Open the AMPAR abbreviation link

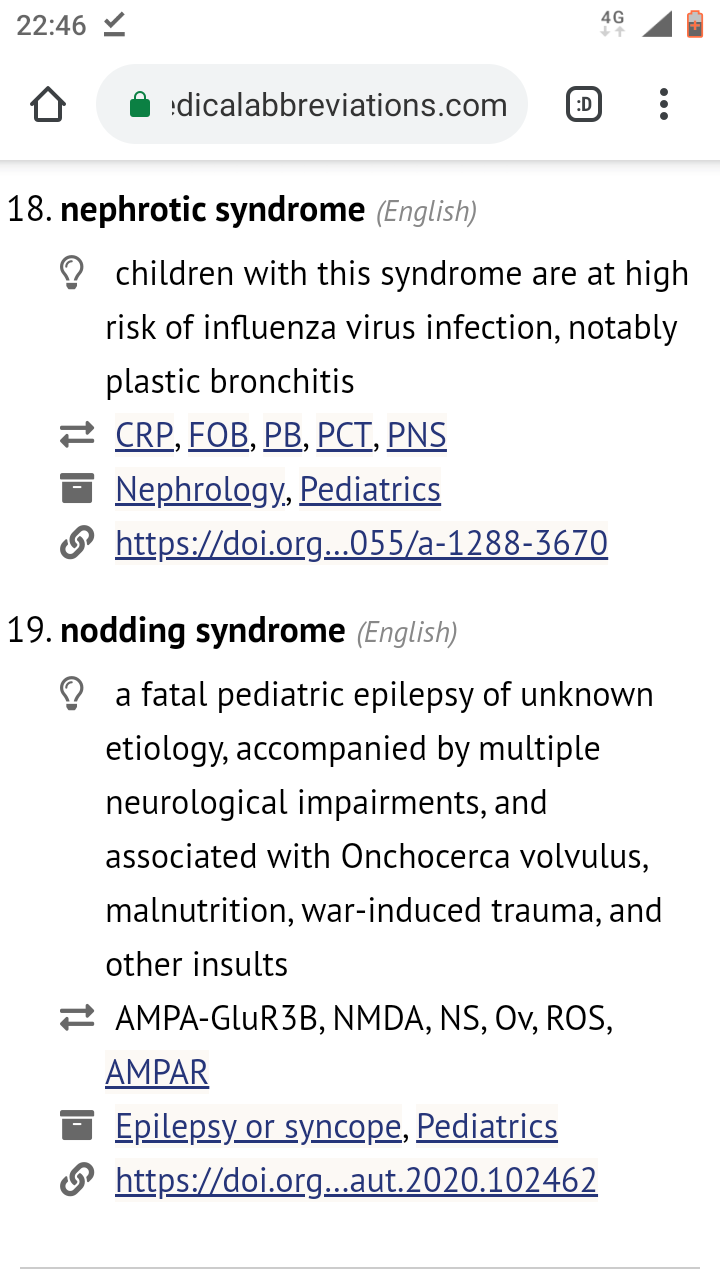point(157,1073)
